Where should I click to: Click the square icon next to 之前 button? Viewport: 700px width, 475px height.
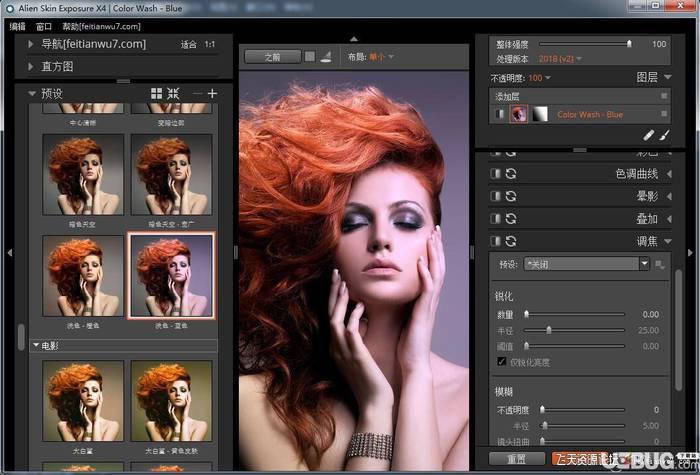309,57
